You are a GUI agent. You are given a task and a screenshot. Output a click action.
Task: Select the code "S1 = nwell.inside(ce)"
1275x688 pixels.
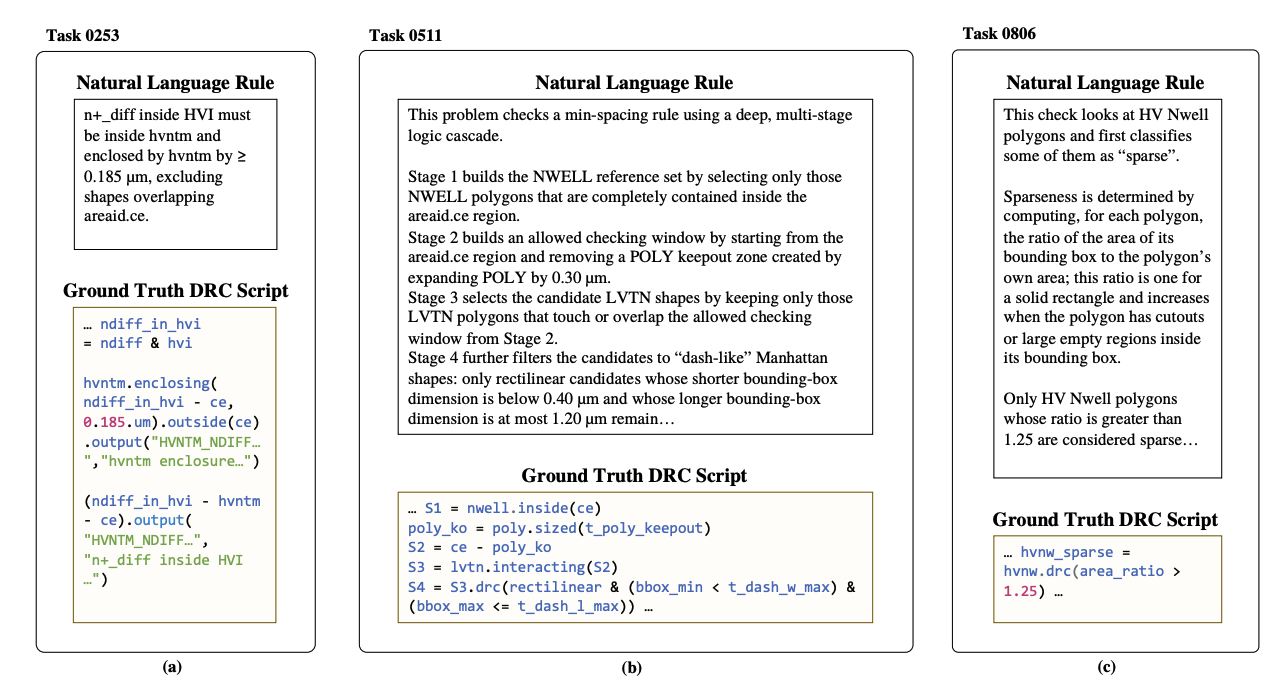[513, 507]
